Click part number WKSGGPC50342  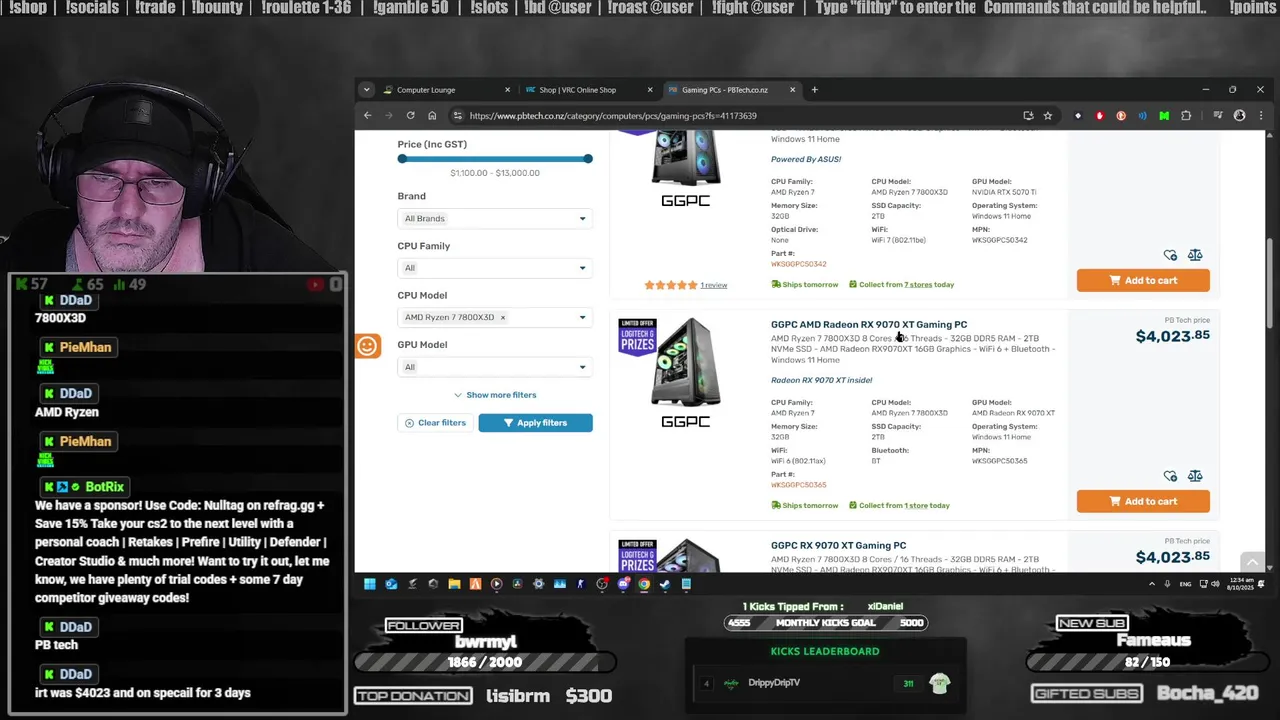point(798,264)
